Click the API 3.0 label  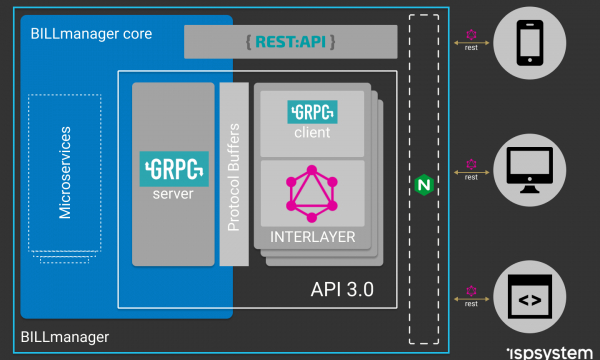tap(342, 289)
